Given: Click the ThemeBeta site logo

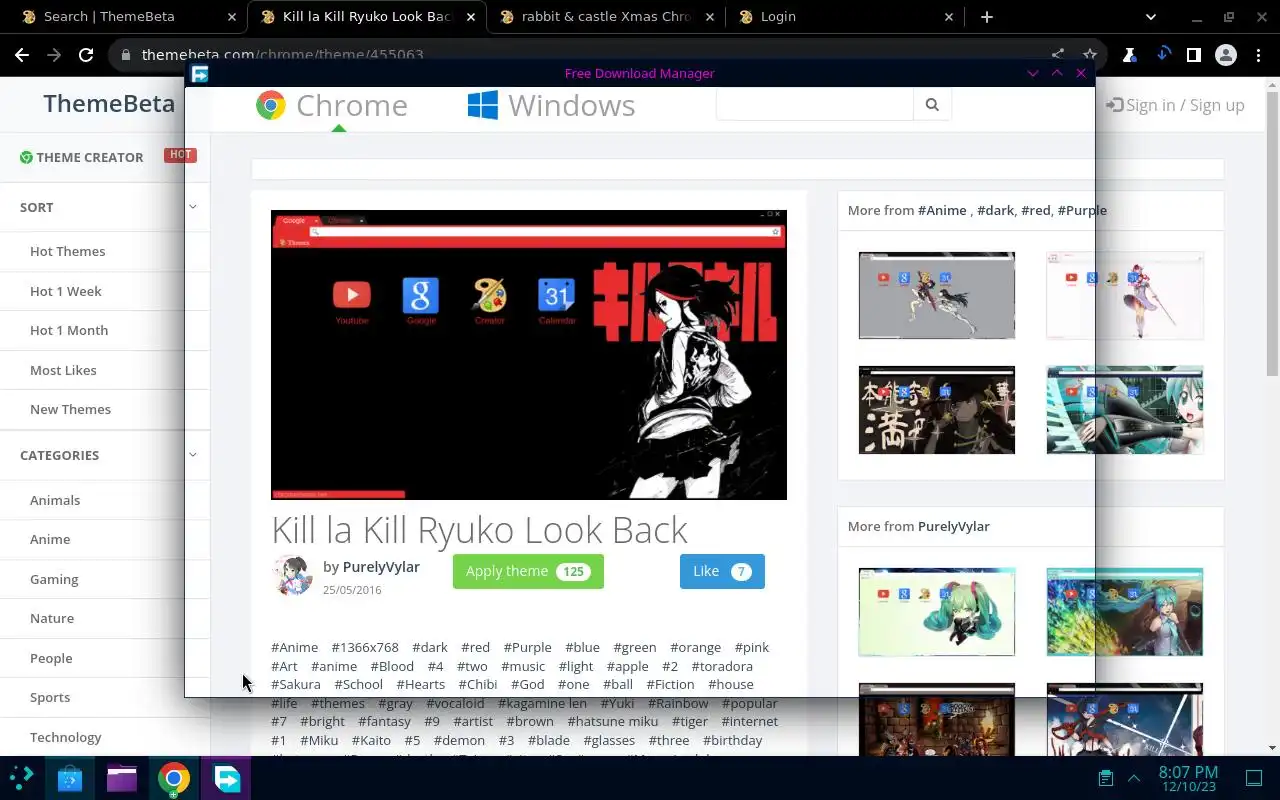Looking at the screenshot, I should [109, 103].
